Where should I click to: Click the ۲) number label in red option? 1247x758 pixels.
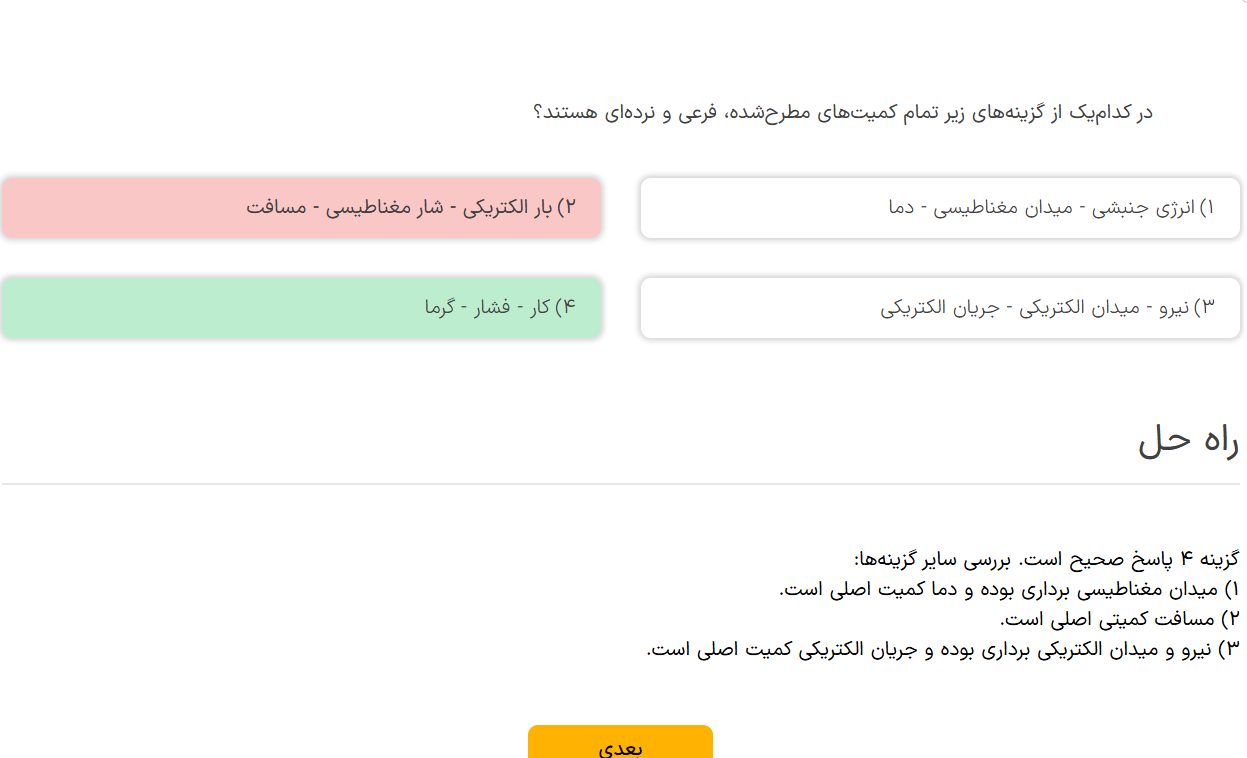coord(568,208)
